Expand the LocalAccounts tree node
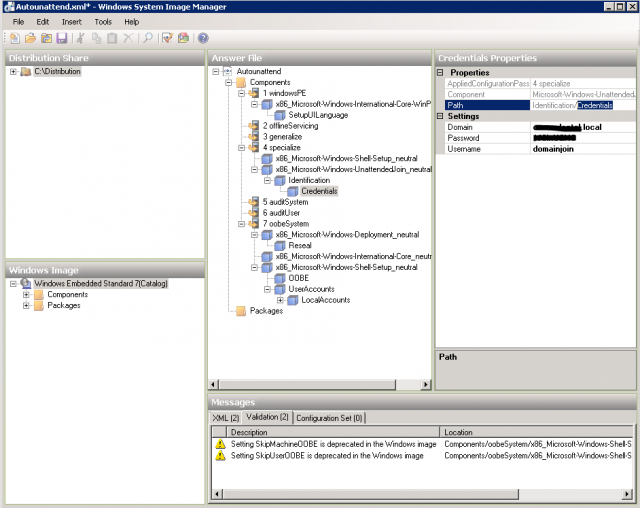 click(281, 300)
